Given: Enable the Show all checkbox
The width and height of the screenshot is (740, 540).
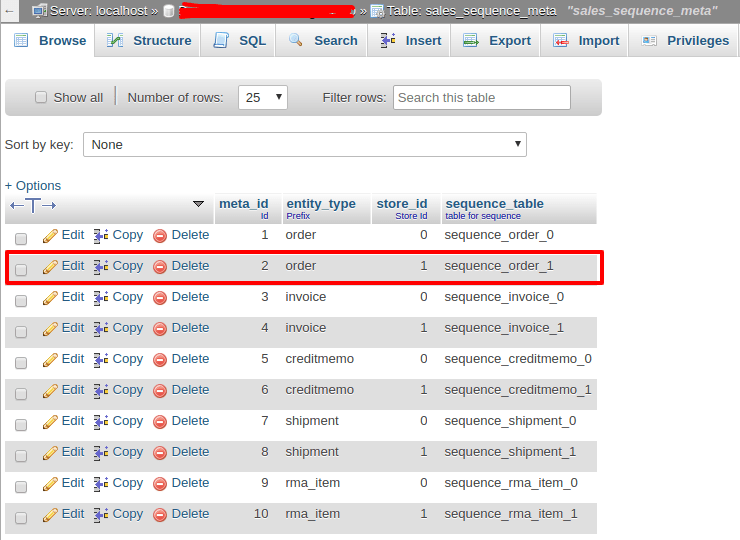Looking at the screenshot, I should click(x=41, y=97).
